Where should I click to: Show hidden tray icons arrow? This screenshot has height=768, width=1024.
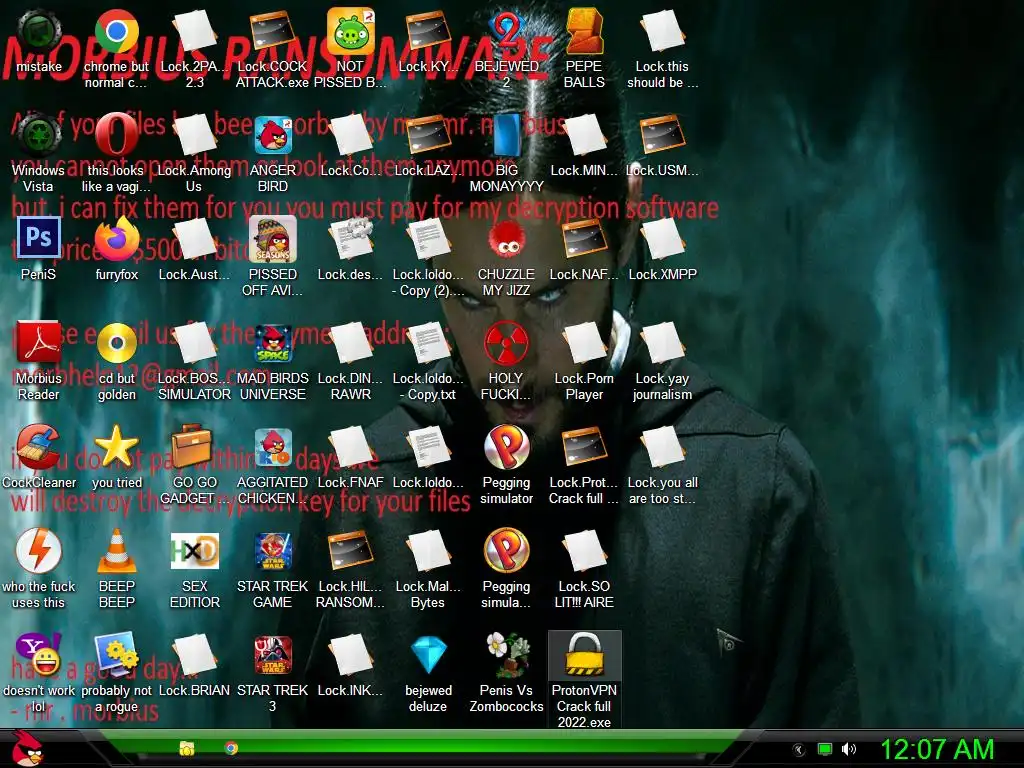pyautogui.click(x=798, y=750)
